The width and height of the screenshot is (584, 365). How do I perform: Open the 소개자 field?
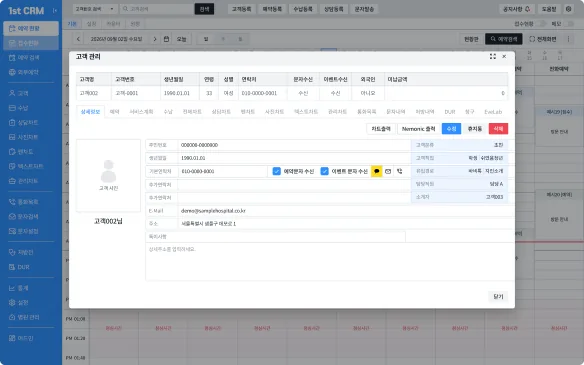pyautogui.click(x=459, y=197)
